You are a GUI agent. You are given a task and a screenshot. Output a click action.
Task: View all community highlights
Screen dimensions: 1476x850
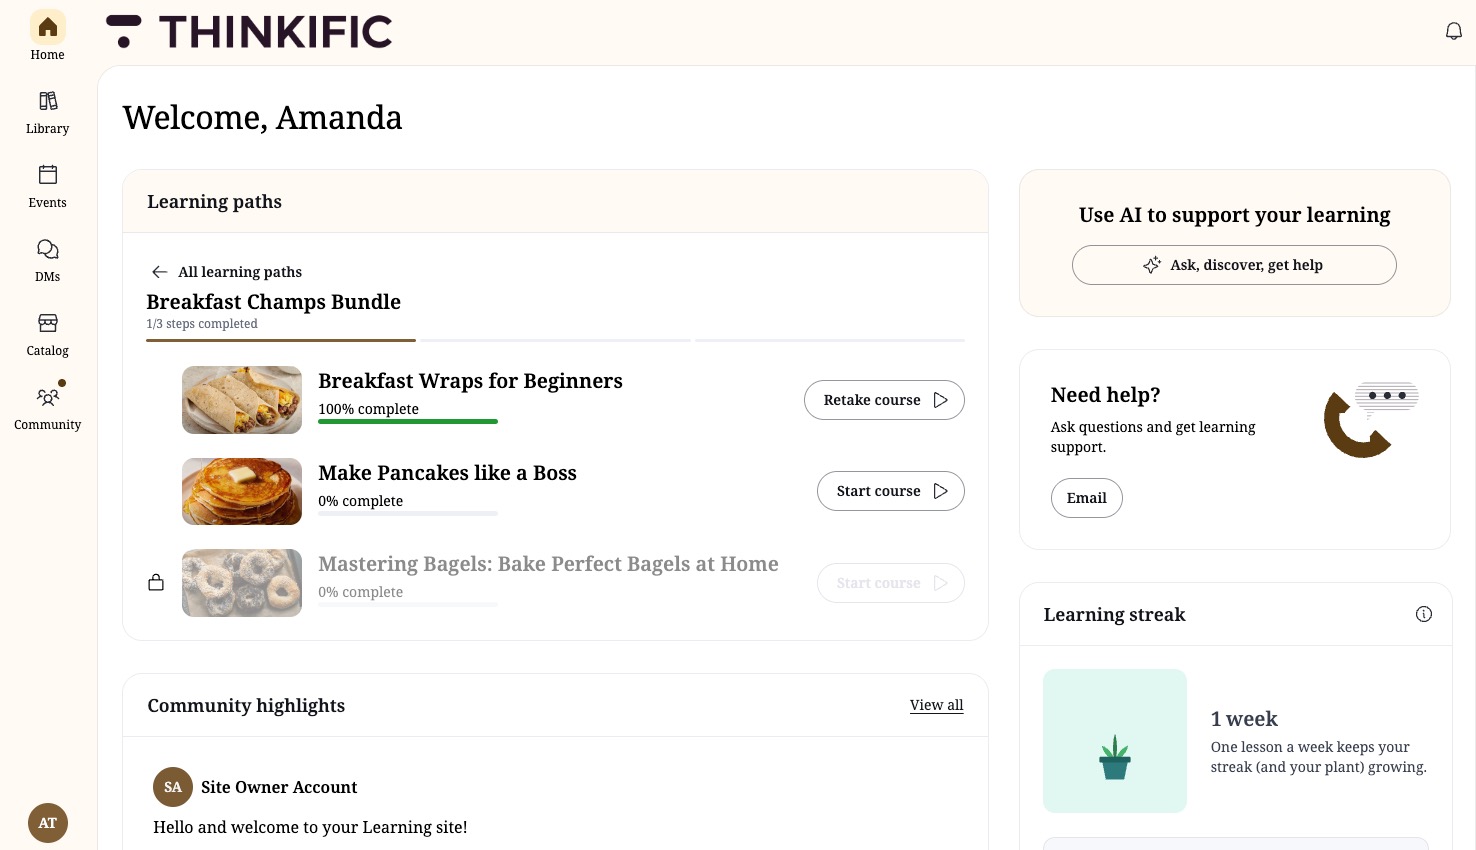937,705
